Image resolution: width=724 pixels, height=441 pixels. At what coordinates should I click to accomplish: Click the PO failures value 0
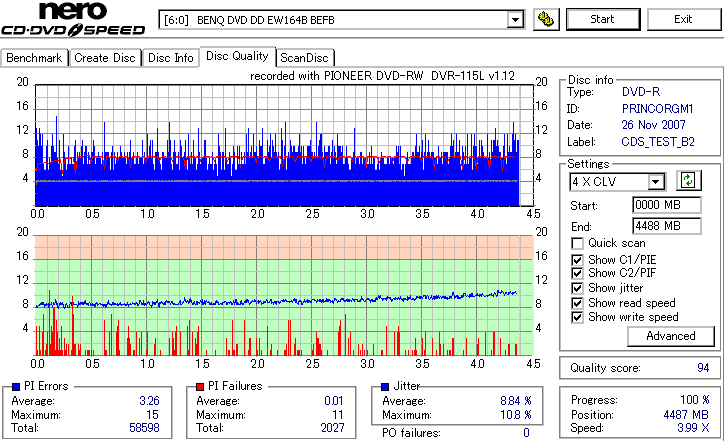526,433
